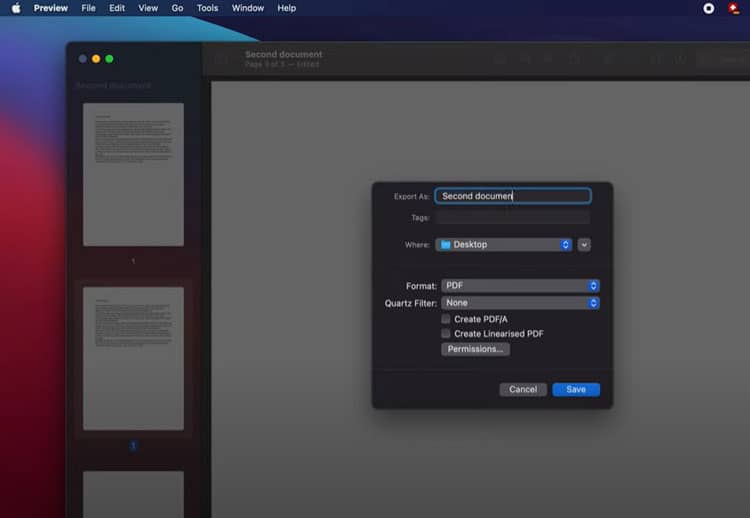This screenshot has width=750, height=518.
Task: Open the File menu
Action: point(88,8)
